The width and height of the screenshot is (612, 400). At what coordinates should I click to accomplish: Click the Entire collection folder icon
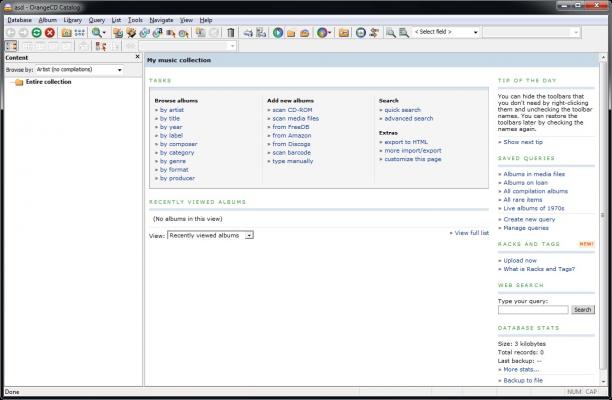coord(19,82)
